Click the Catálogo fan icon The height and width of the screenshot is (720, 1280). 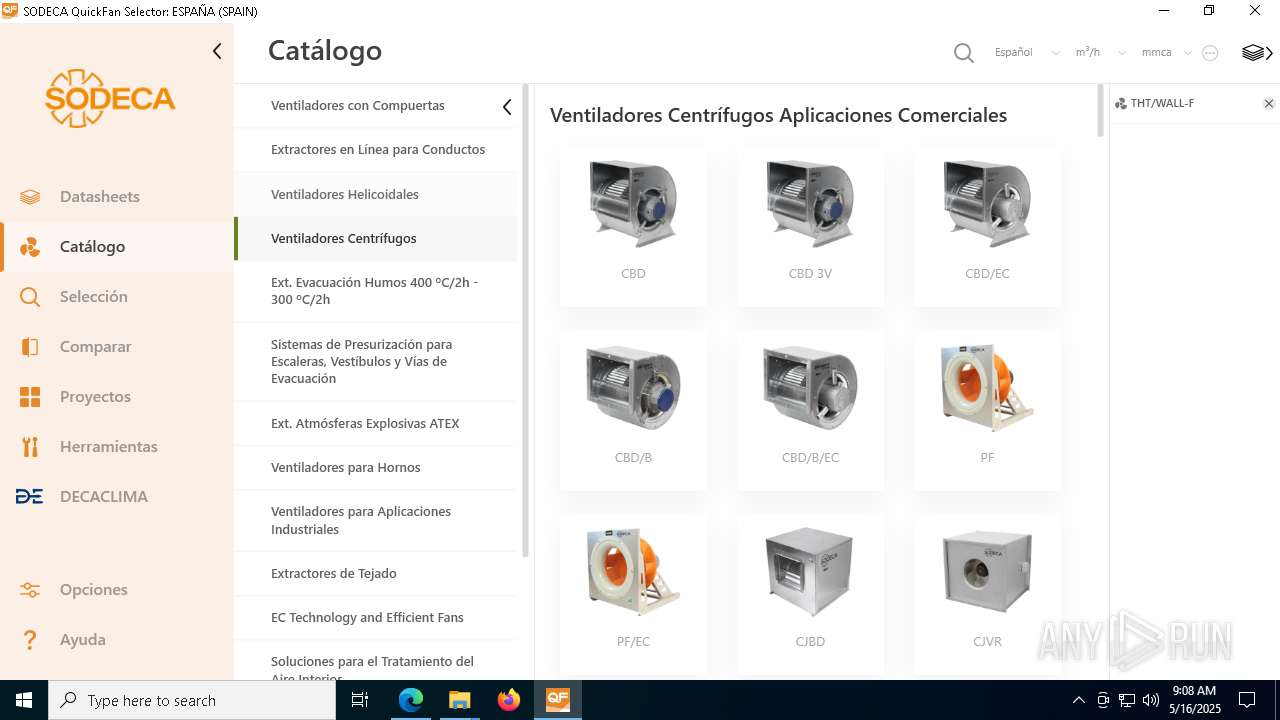click(30, 247)
